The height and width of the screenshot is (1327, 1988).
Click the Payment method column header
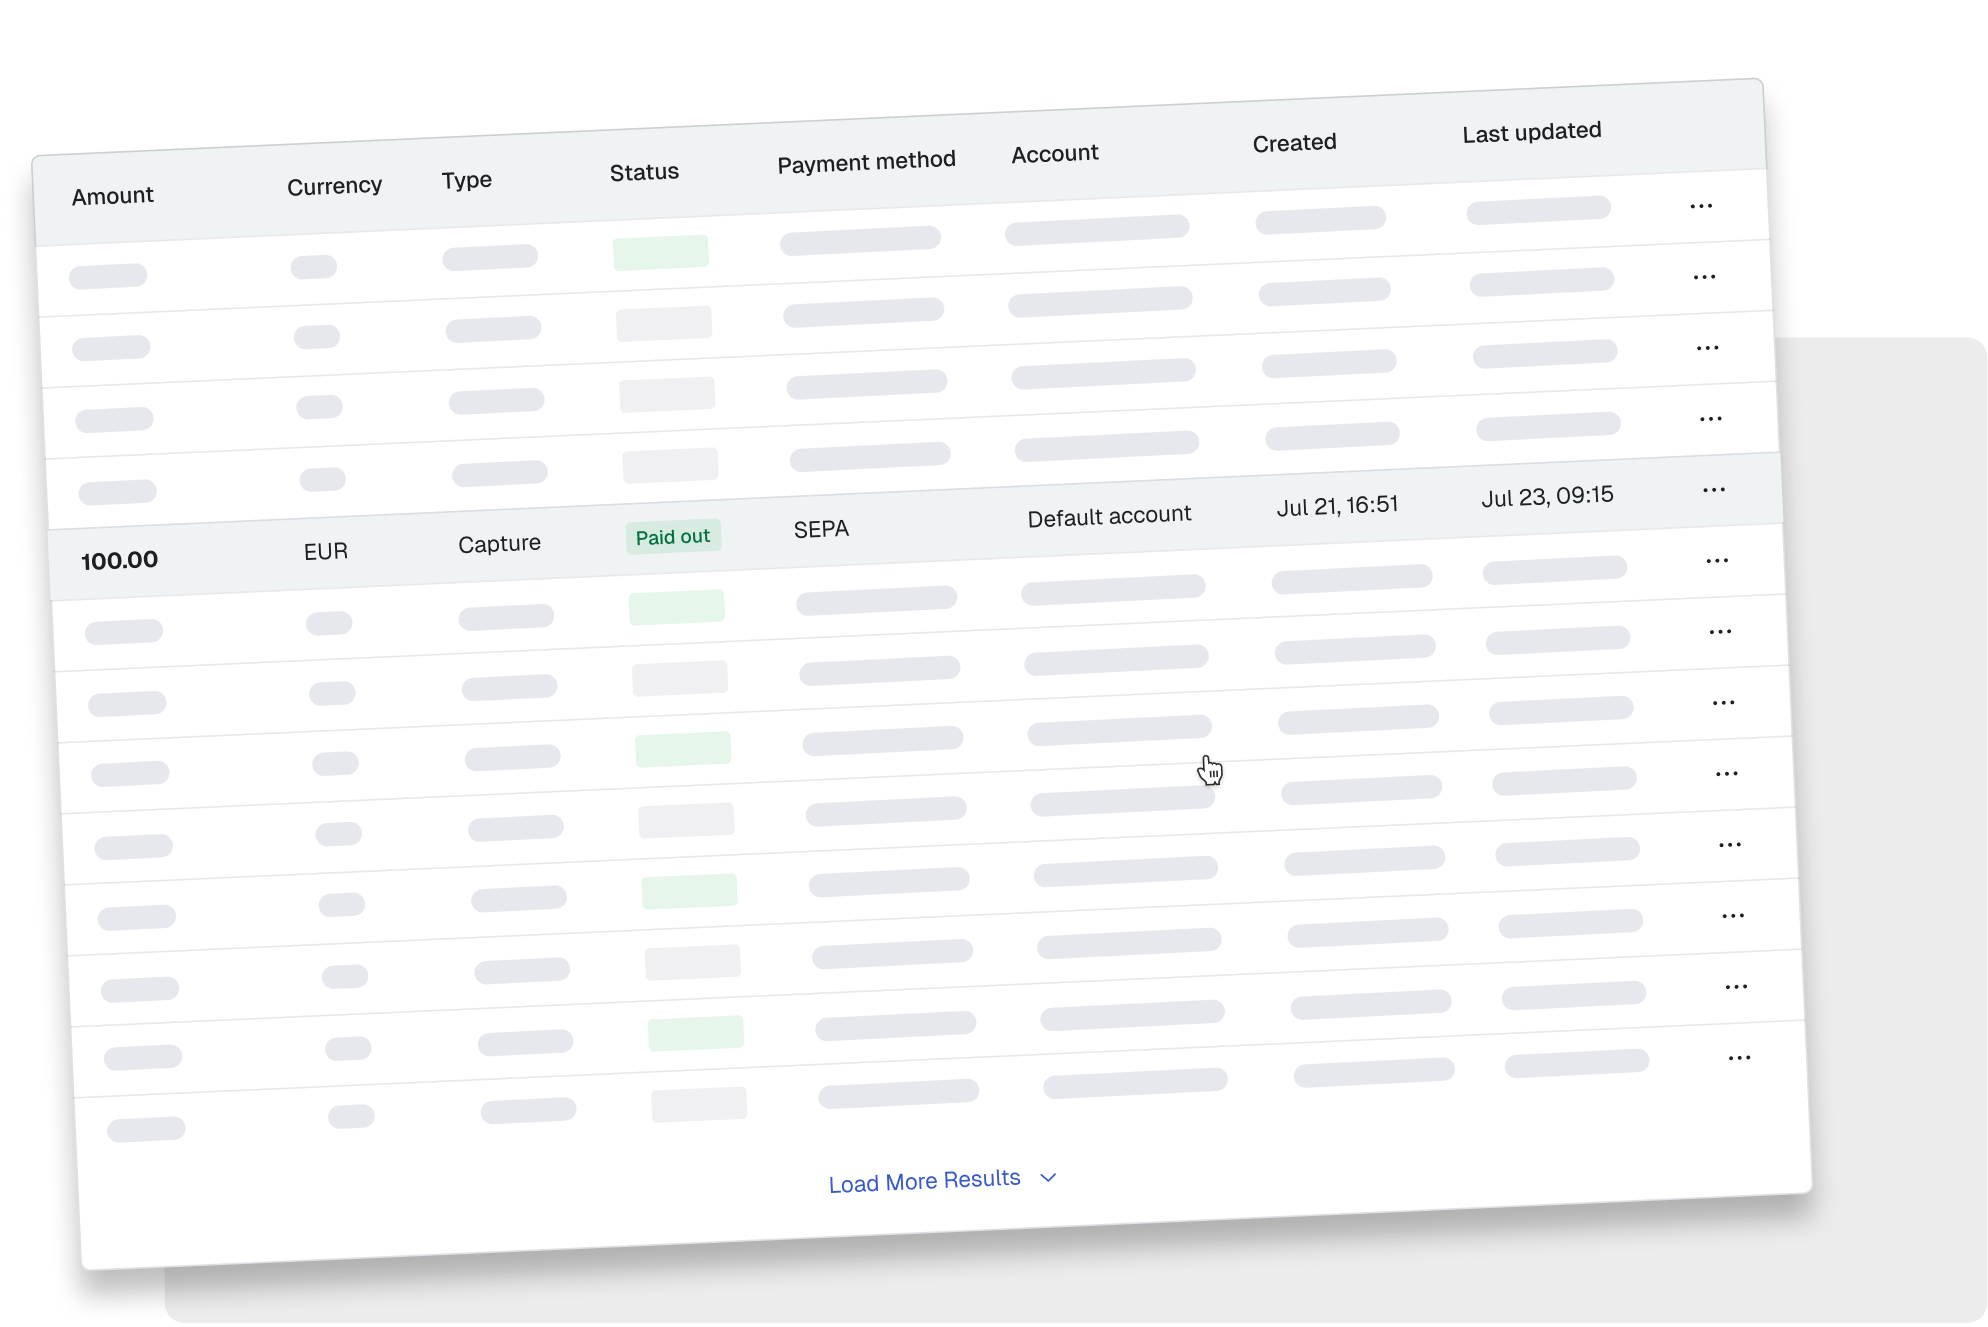click(866, 162)
